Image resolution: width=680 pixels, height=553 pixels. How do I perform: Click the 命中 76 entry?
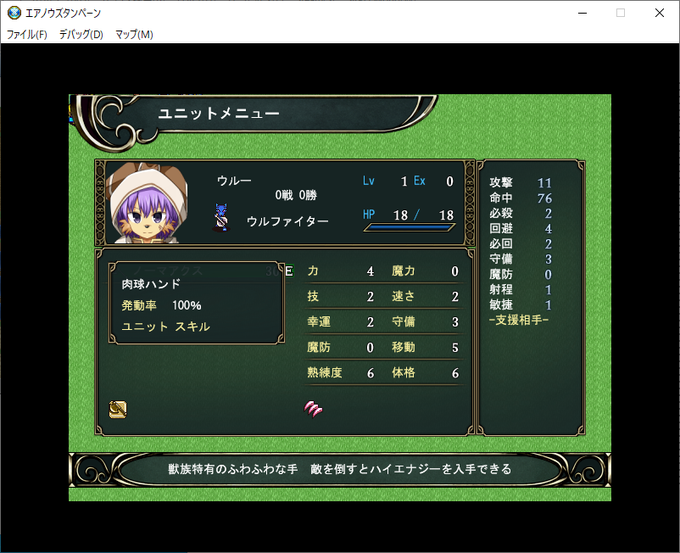point(520,198)
